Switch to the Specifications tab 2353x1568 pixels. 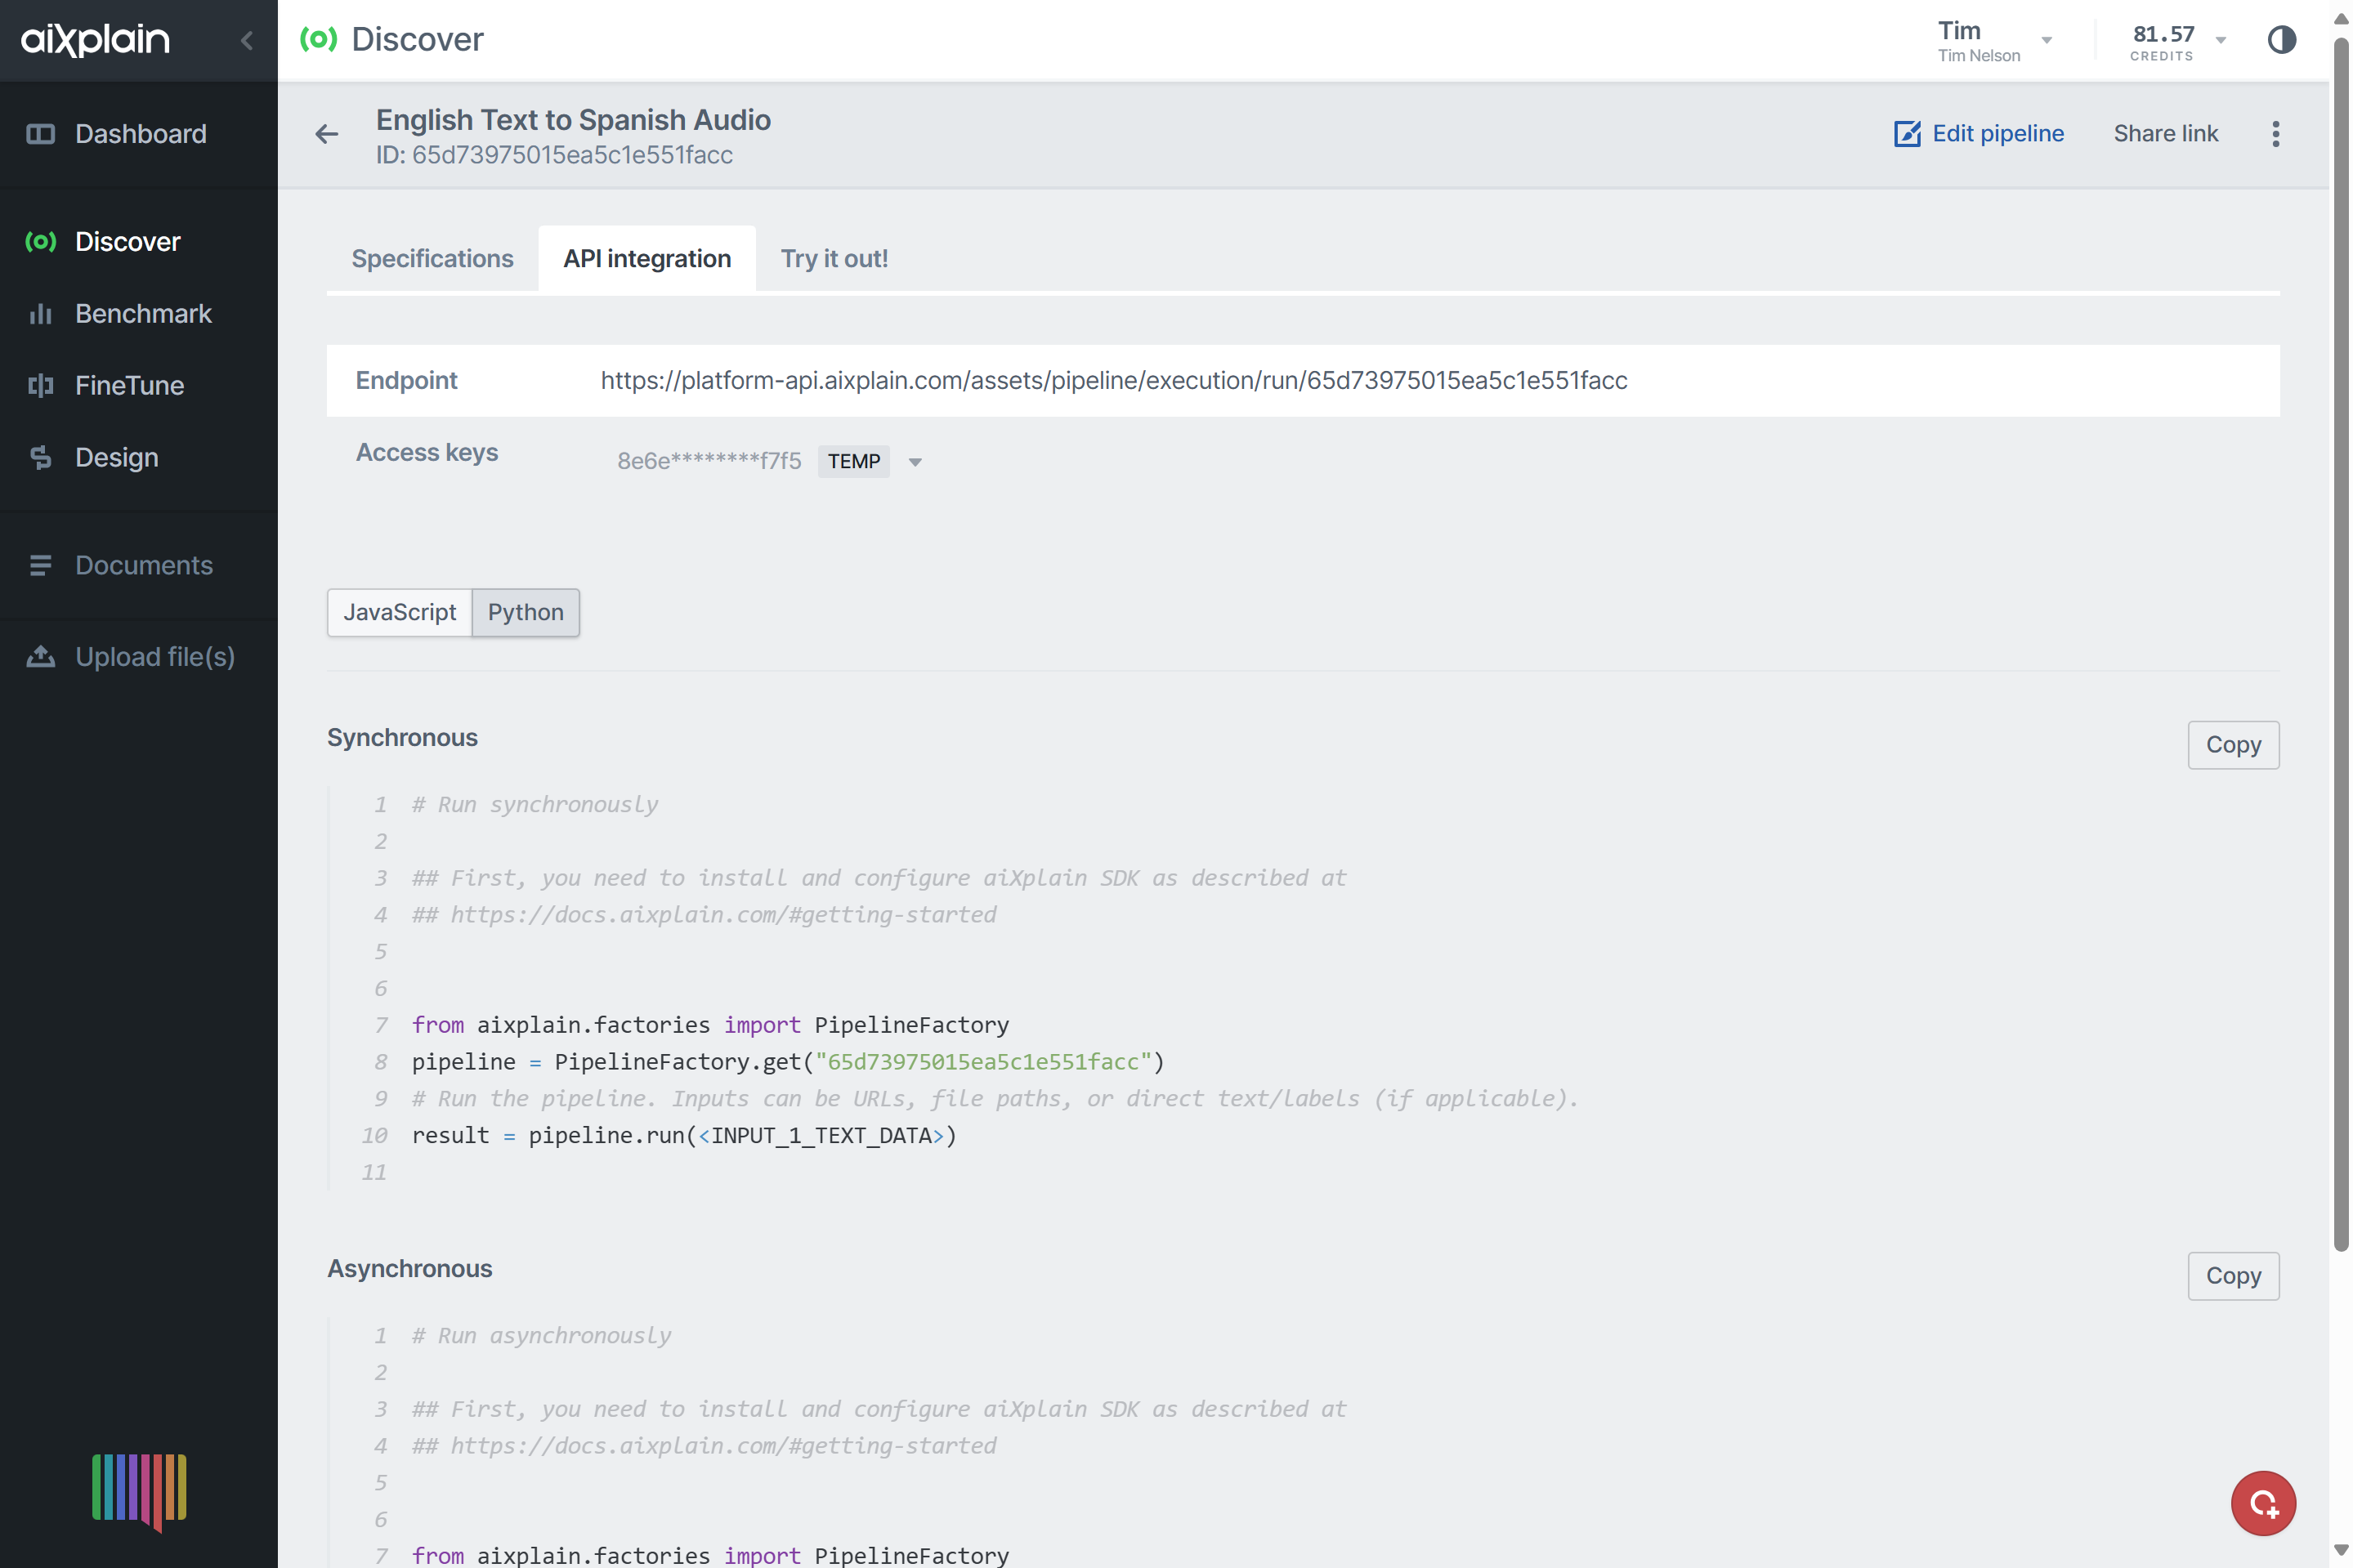tap(432, 259)
